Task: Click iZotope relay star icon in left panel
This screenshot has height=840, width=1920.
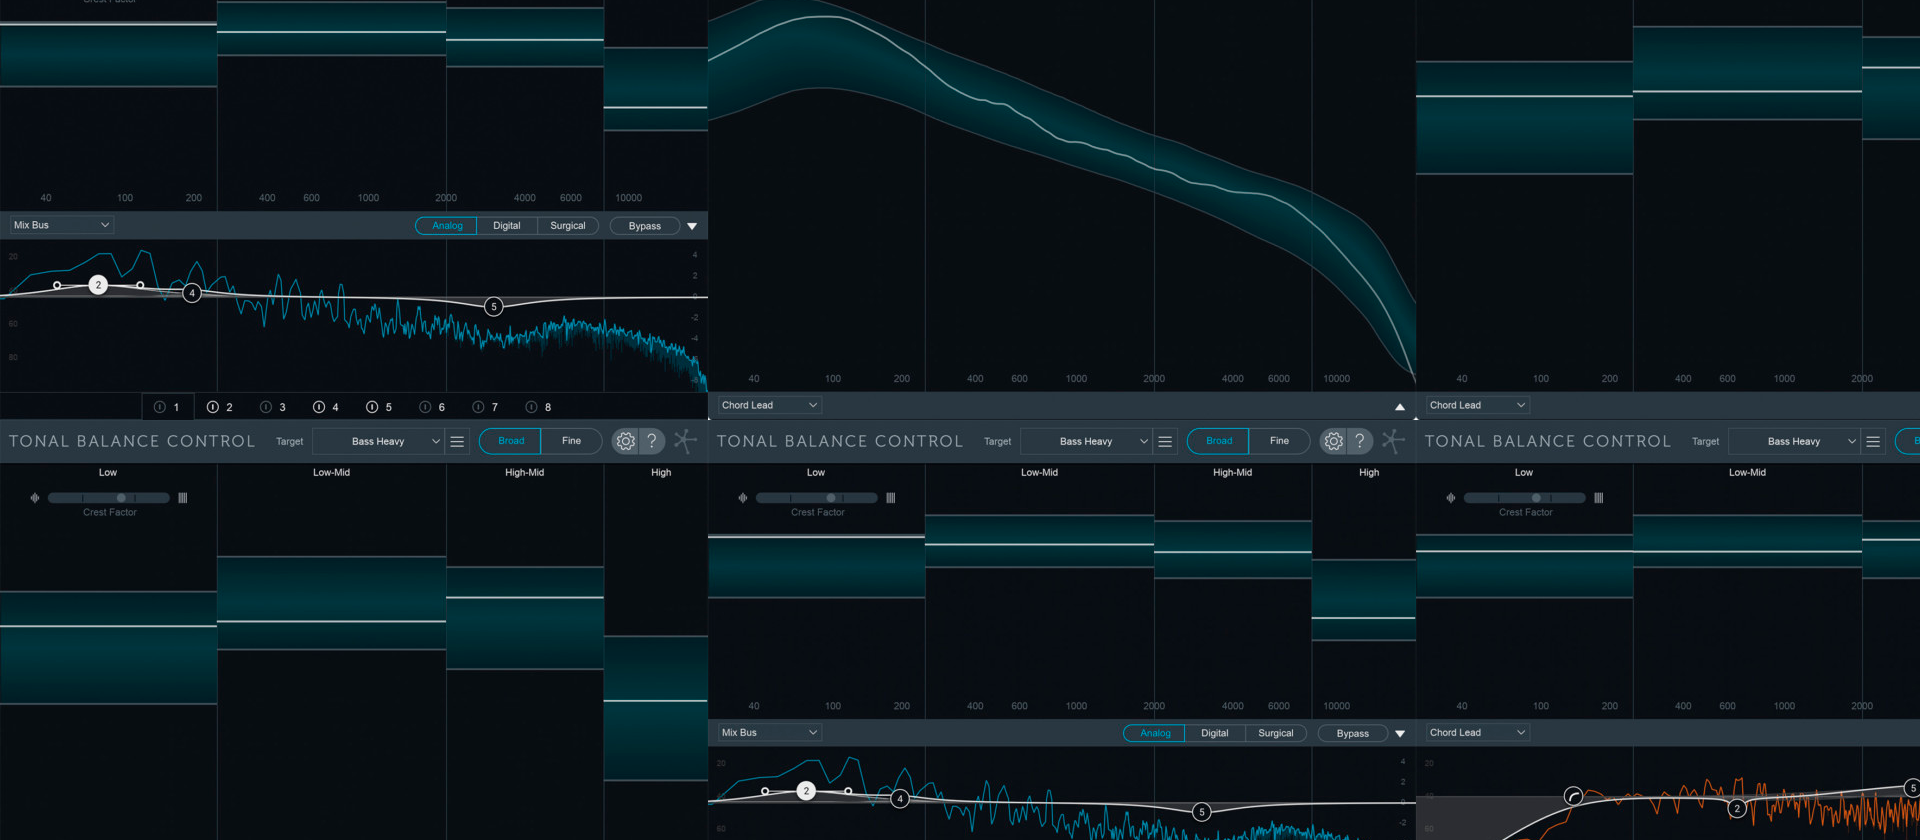Action: click(x=685, y=441)
